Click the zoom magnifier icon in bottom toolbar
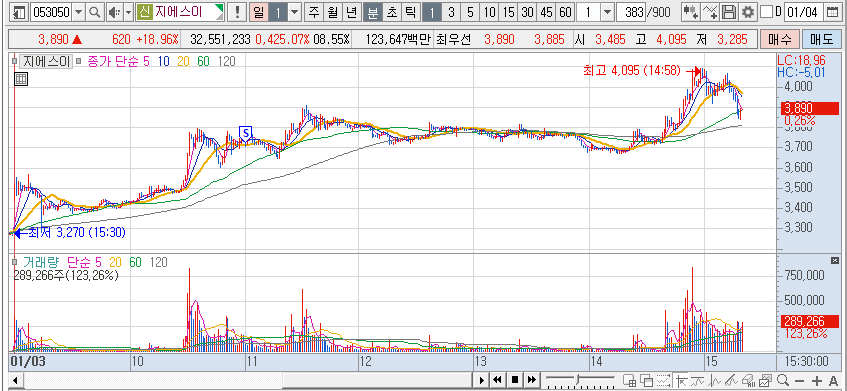Viewport: 847px width, 391px height. tap(782, 380)
